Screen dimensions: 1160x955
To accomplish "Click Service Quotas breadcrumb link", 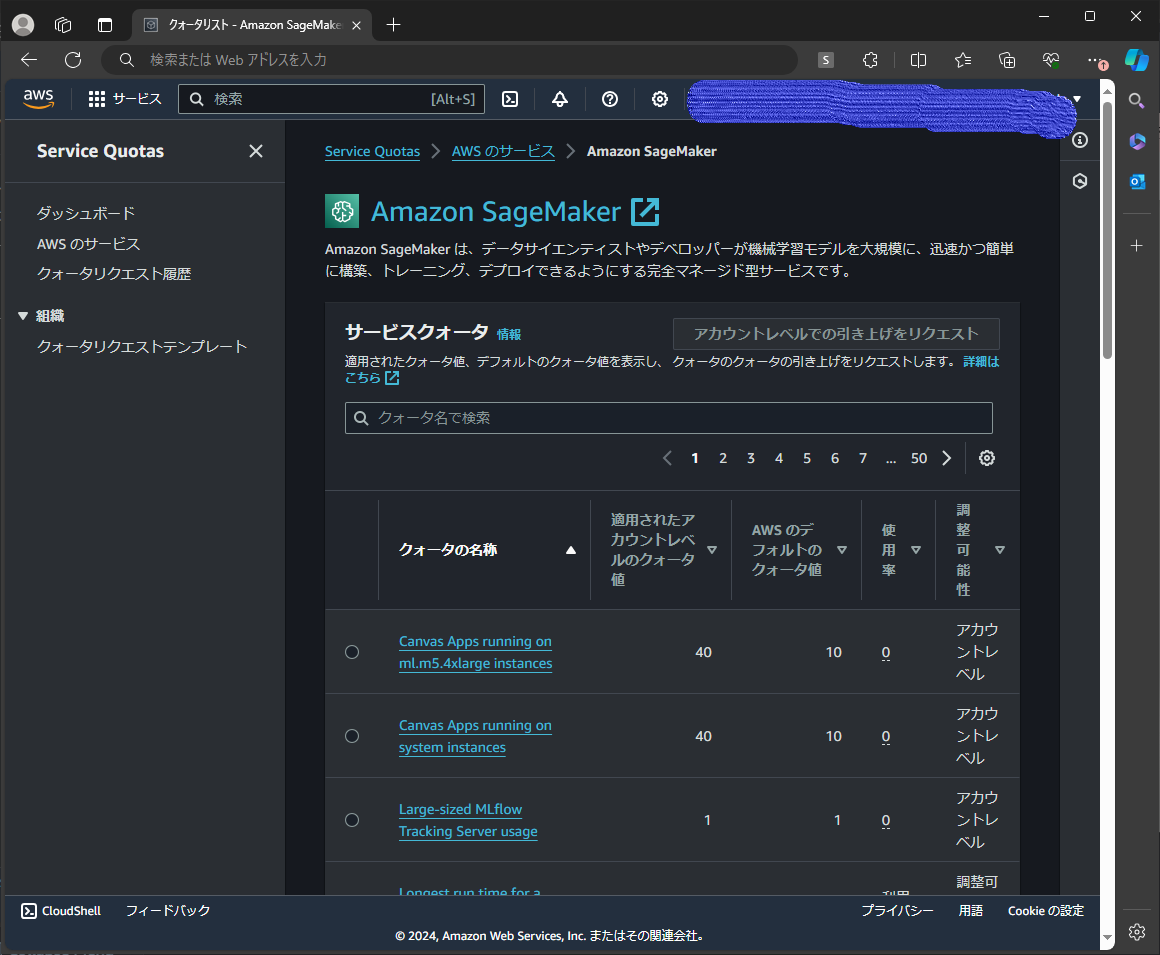I will (x=372, y=152).
